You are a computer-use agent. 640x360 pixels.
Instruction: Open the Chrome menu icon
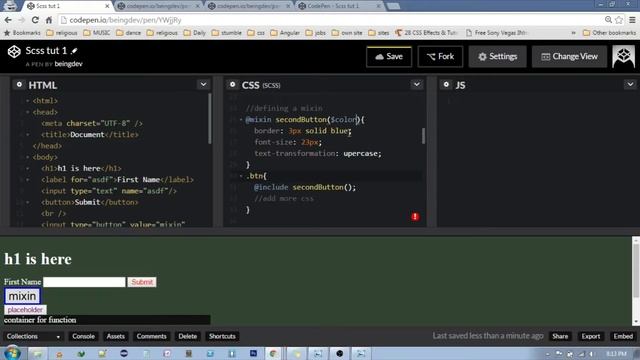632,20
